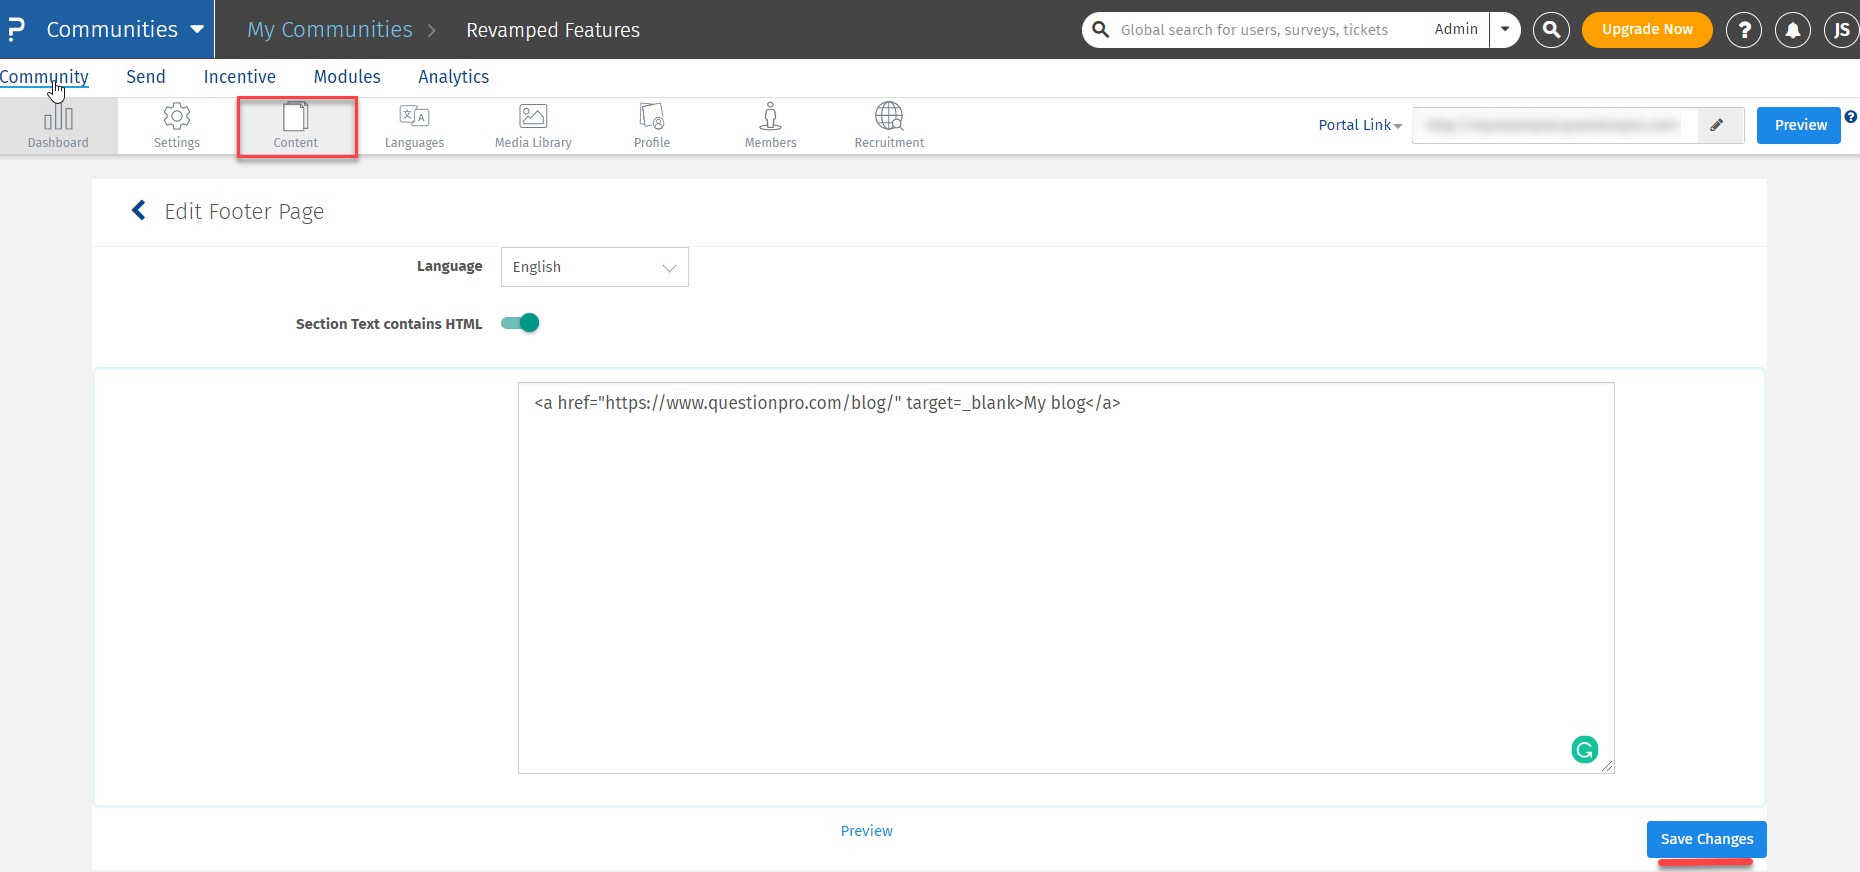
Task: Click the Save Changes button
Action: (1707, 839)
